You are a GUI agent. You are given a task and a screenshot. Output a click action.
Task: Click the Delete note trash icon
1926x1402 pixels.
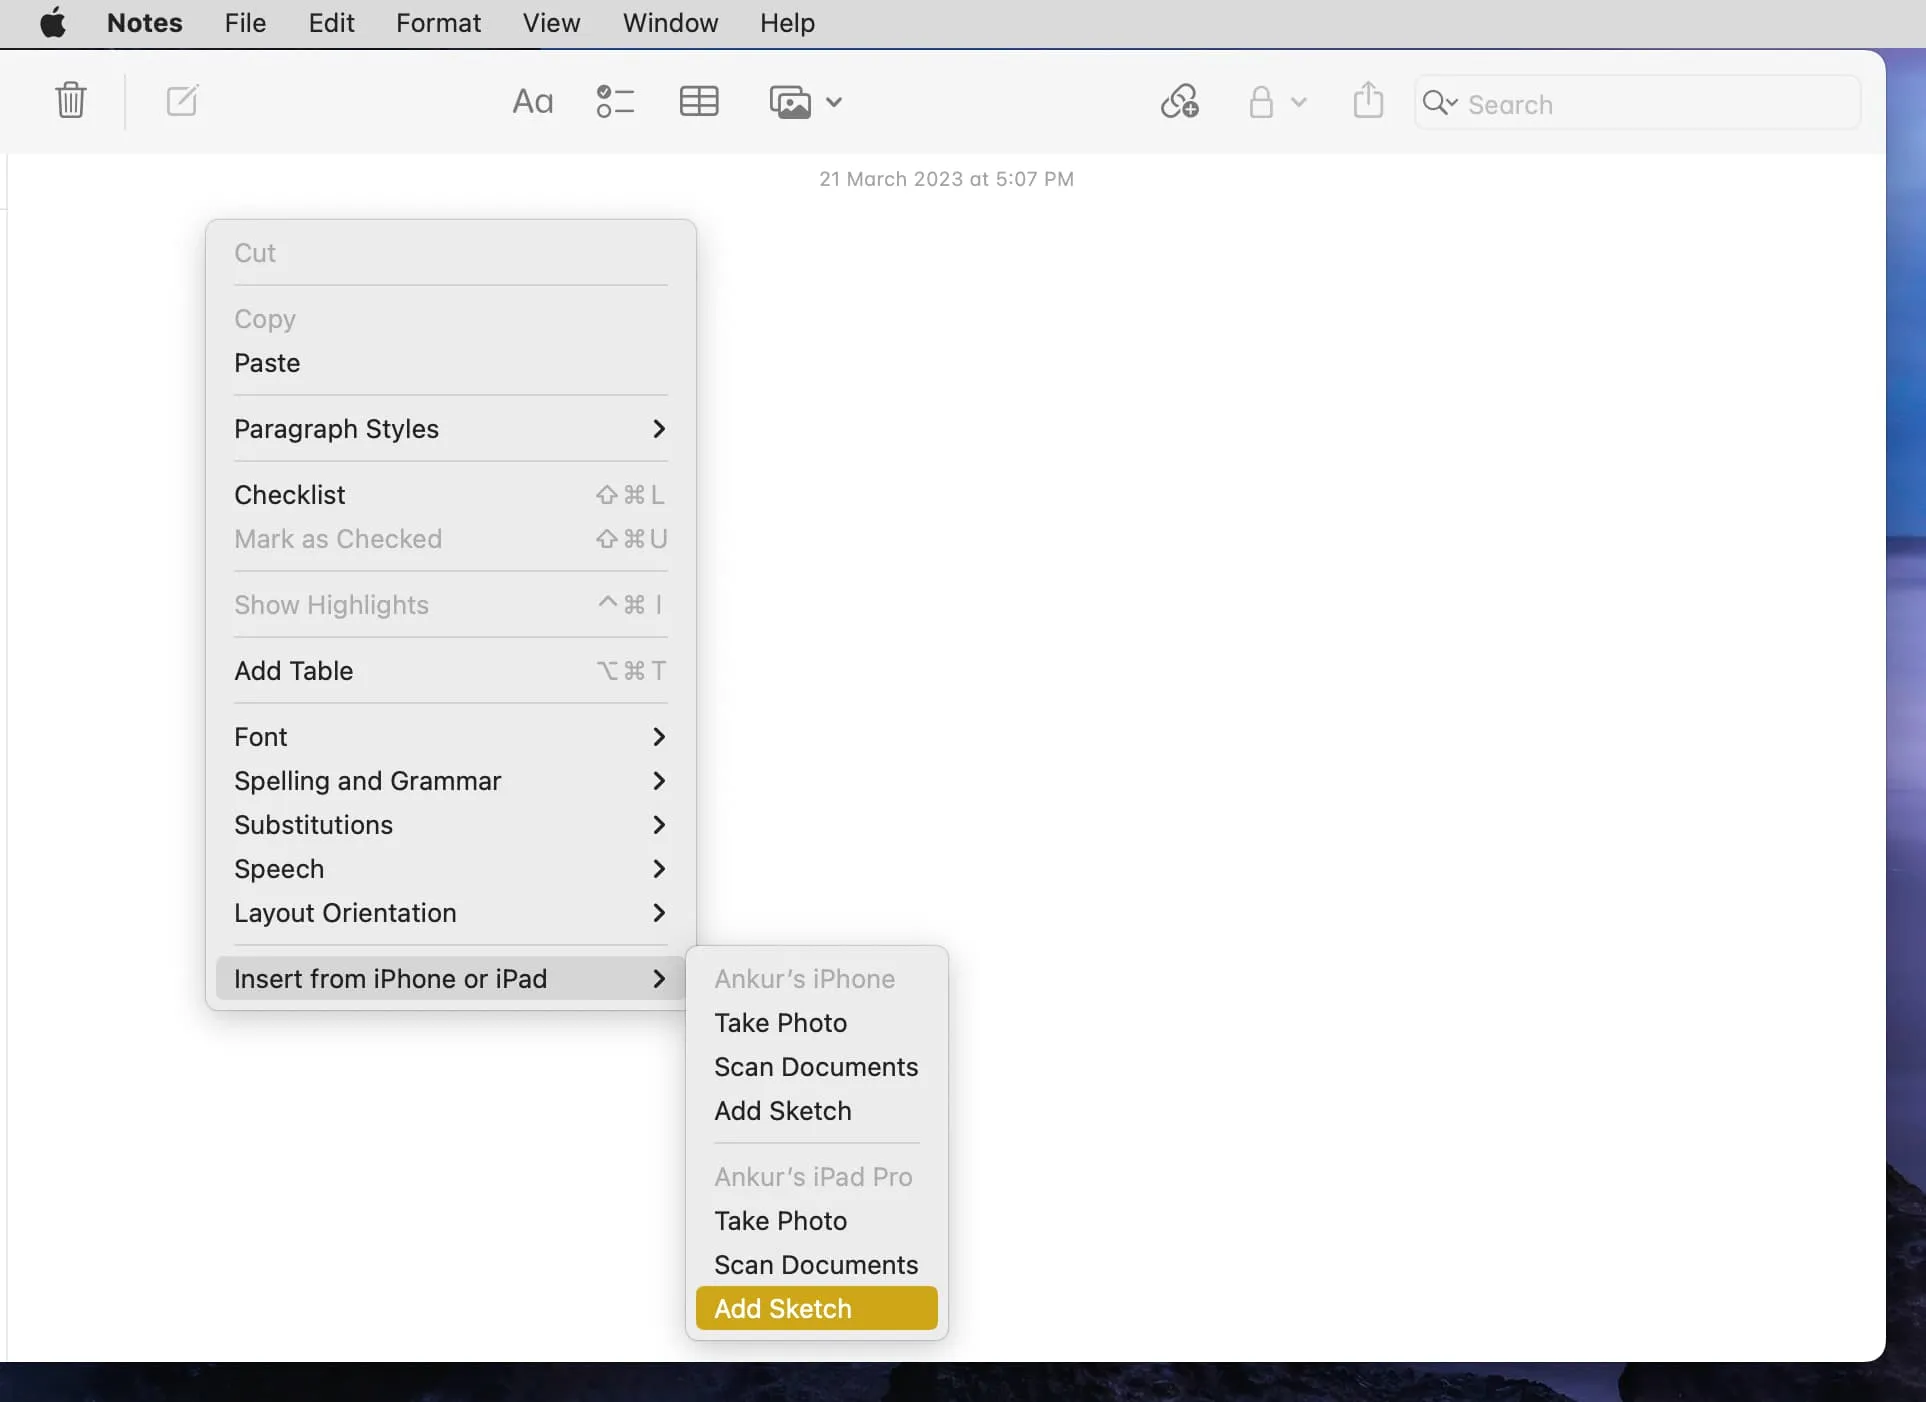[x=70, y=100]
